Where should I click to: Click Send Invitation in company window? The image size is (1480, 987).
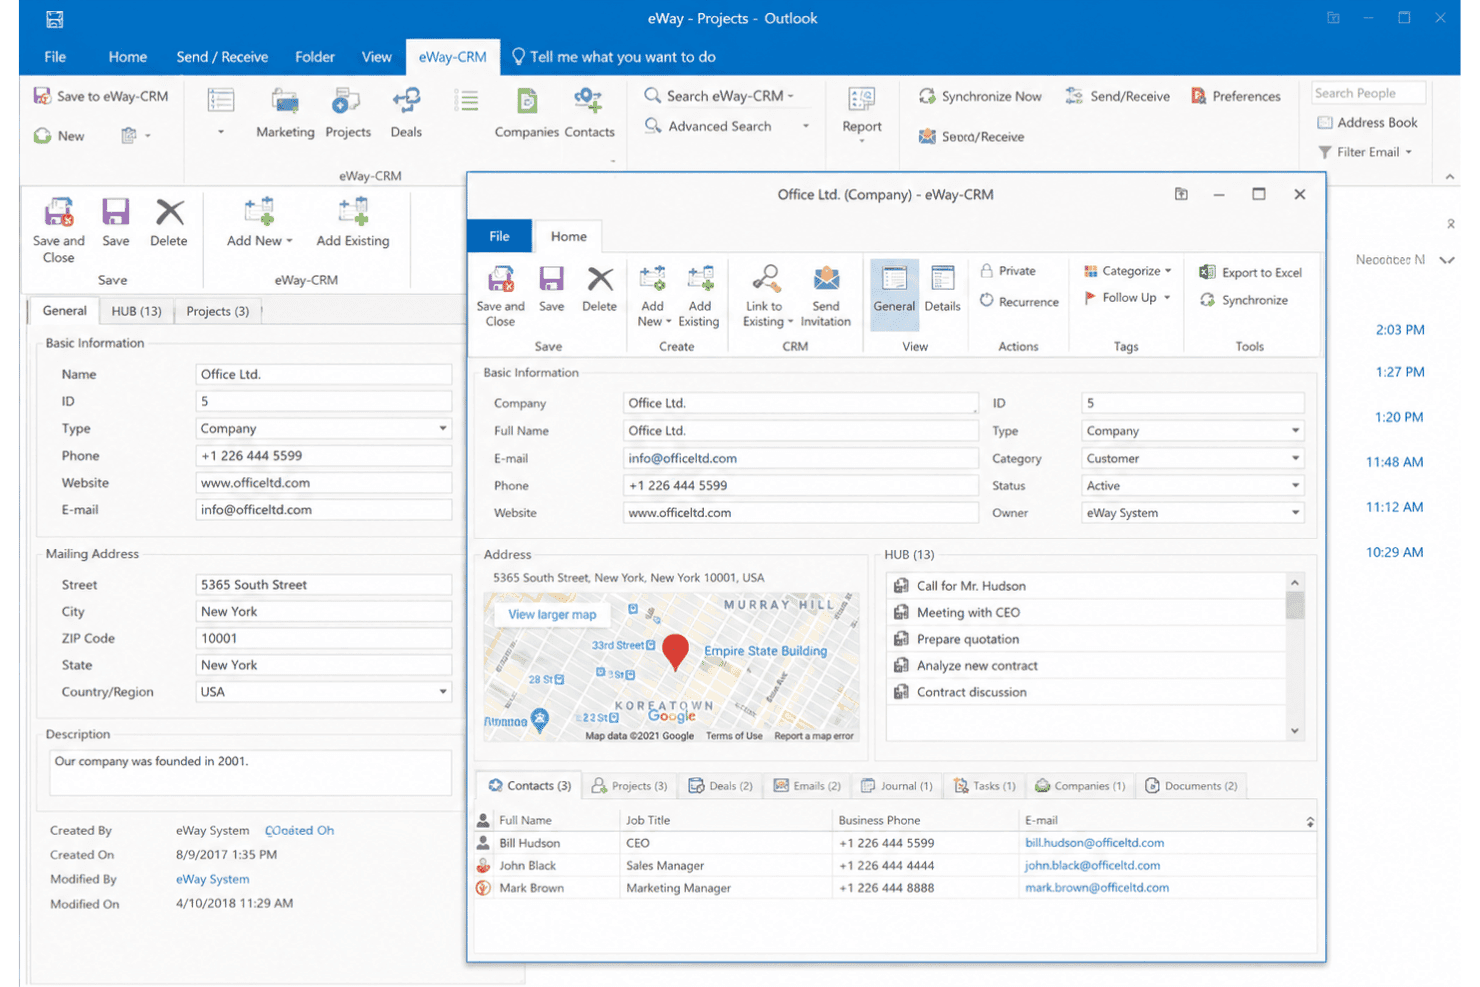coord(826,296)
